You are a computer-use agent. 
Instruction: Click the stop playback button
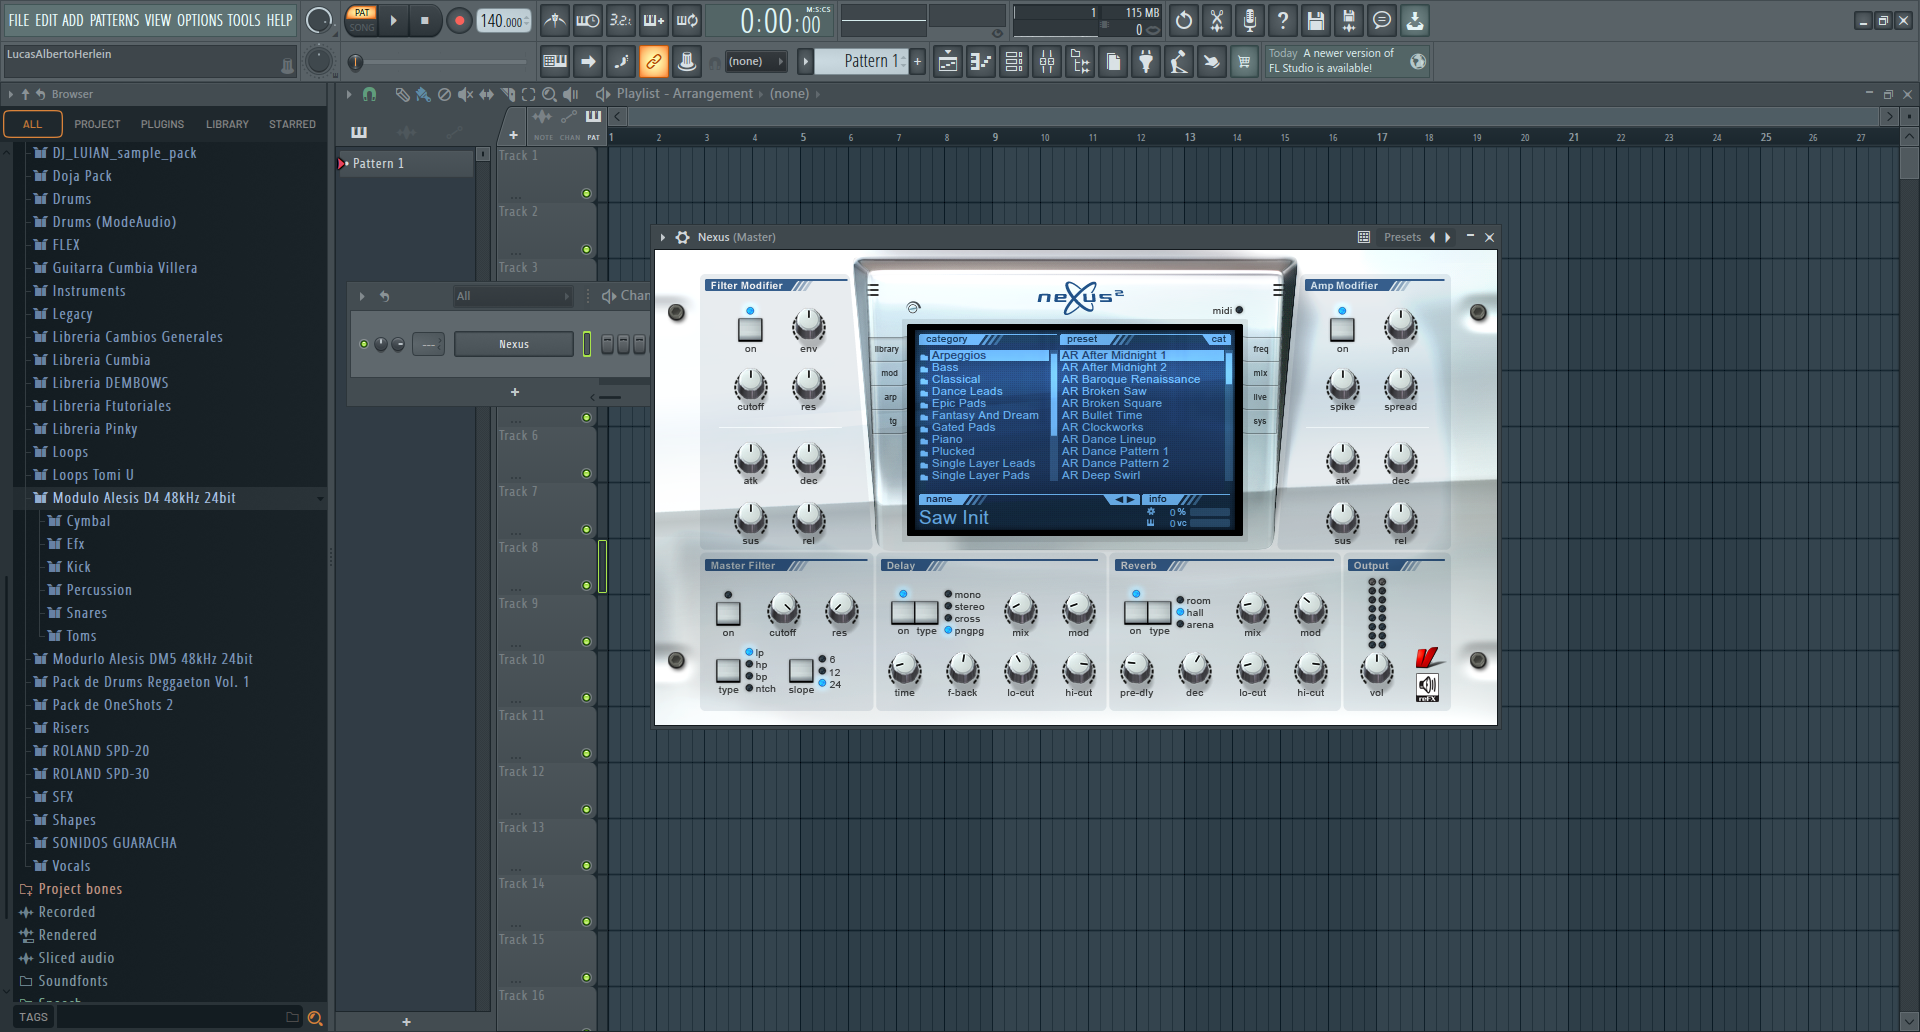point(424,20)
